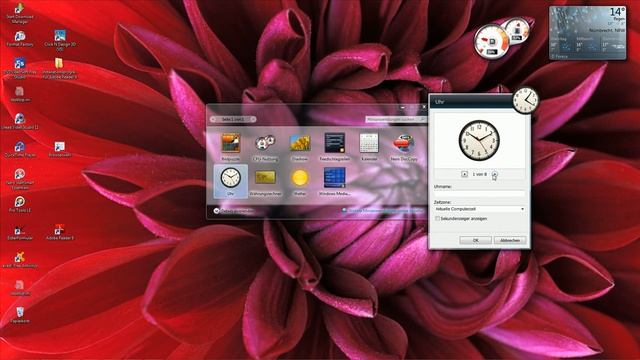
Task: Click the desktop clock gadget
Action: [x=525, y=100]
